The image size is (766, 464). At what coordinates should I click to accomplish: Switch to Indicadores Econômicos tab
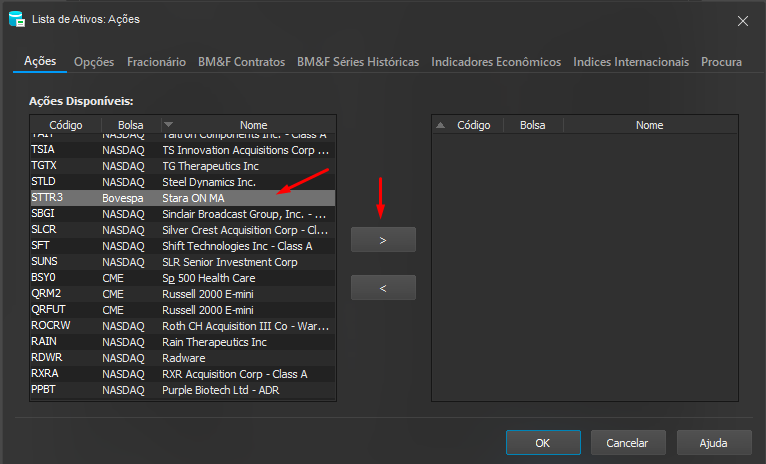click(496, 62)
